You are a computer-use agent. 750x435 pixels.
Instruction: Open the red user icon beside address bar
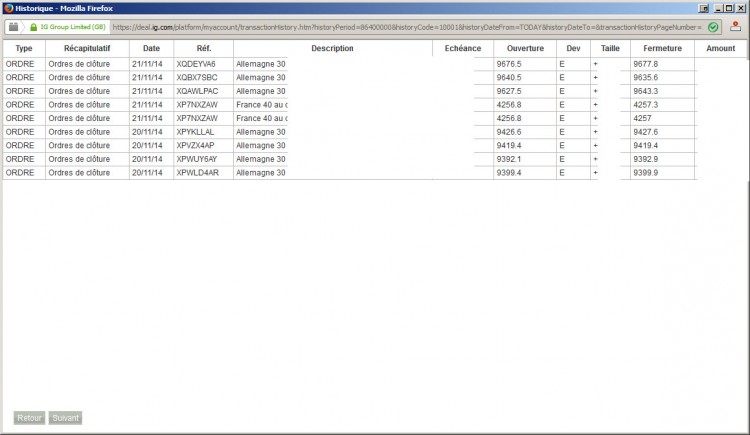click(x=735, y=27)
